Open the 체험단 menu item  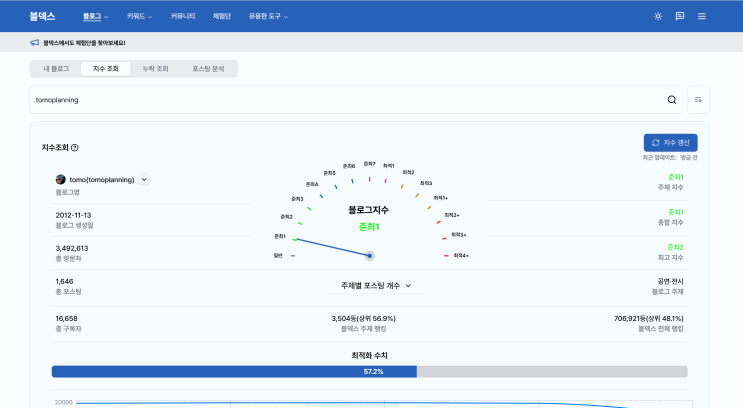[x=221, y=16]
